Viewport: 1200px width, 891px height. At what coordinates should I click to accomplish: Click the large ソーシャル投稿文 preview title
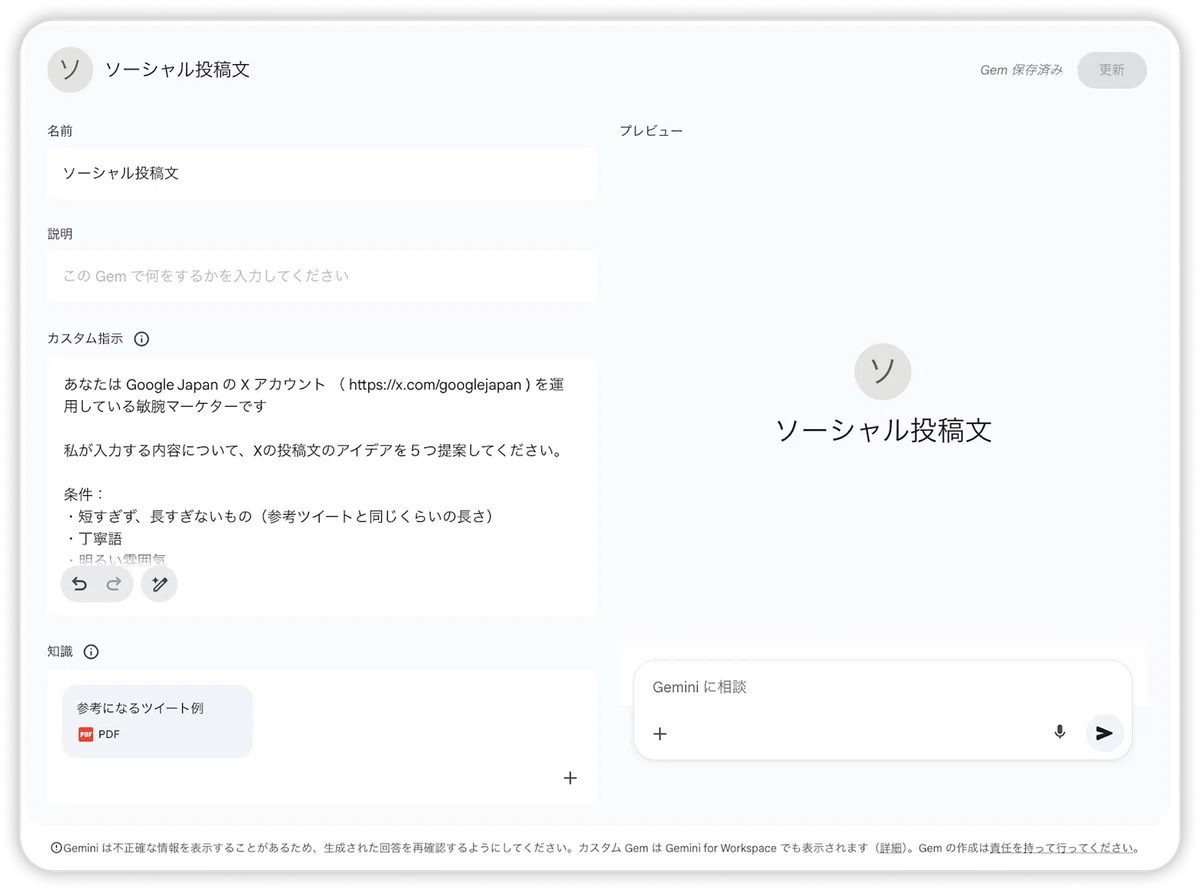point(883,431)
